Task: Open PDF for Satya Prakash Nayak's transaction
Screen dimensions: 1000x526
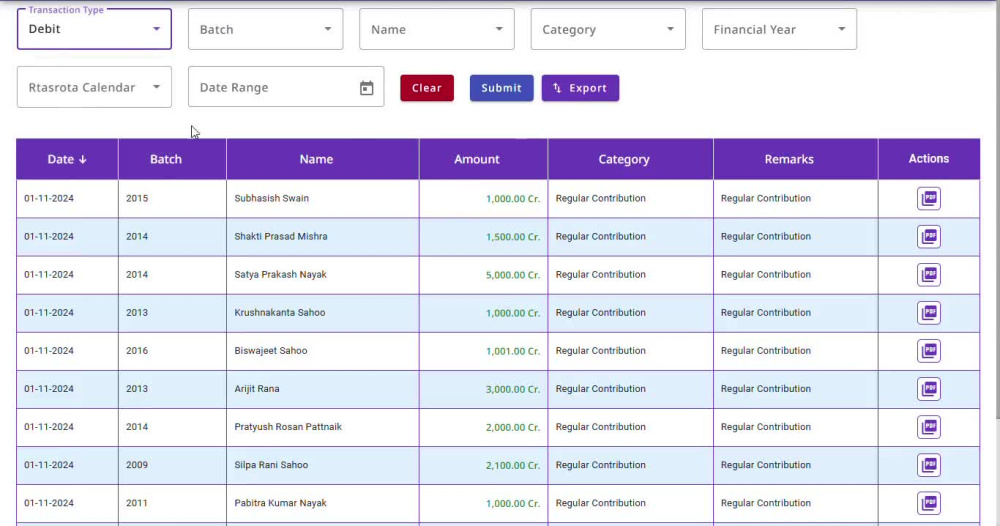Action: coord(929,275)
